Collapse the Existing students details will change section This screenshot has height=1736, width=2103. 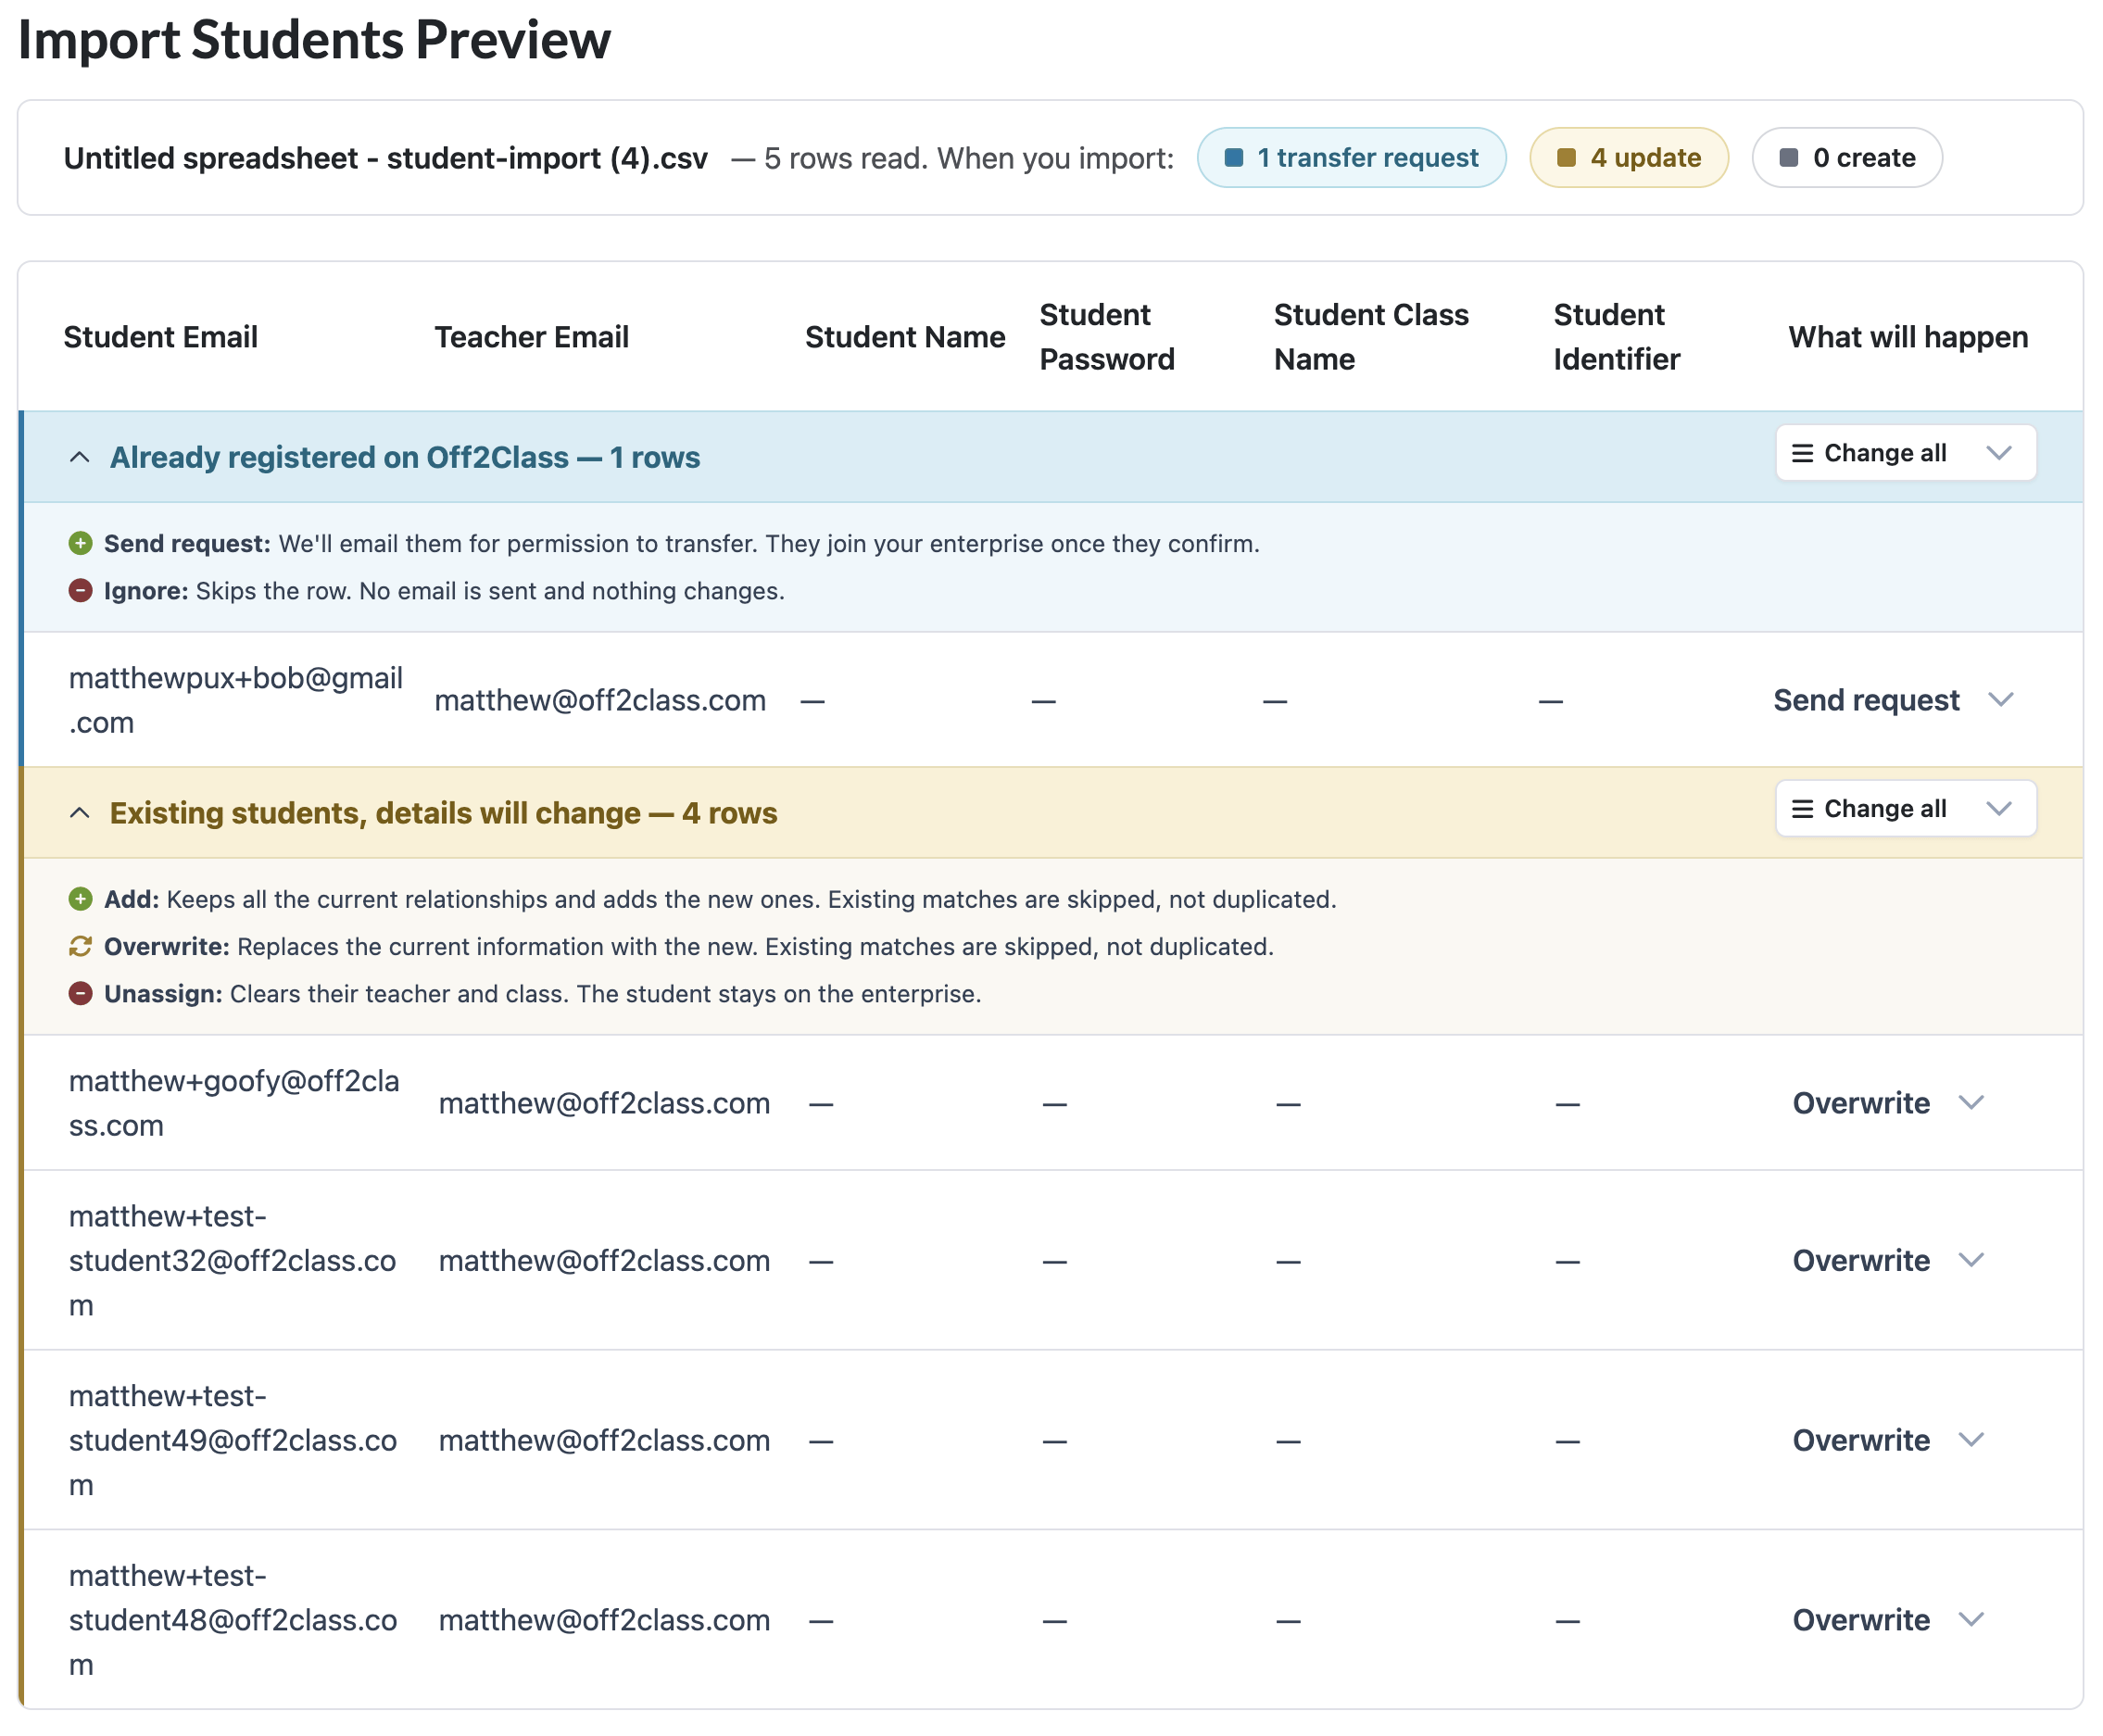[80, 813]
